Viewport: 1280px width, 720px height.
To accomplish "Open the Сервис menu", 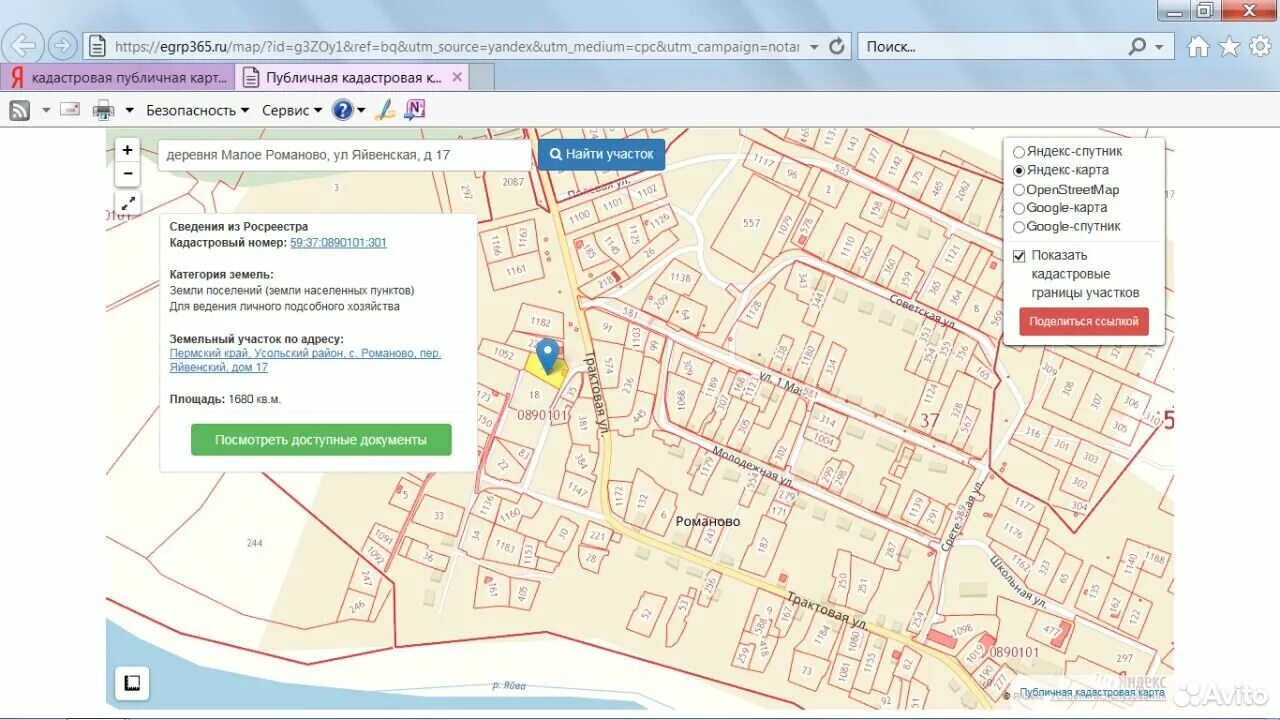I will click(292, 110).
